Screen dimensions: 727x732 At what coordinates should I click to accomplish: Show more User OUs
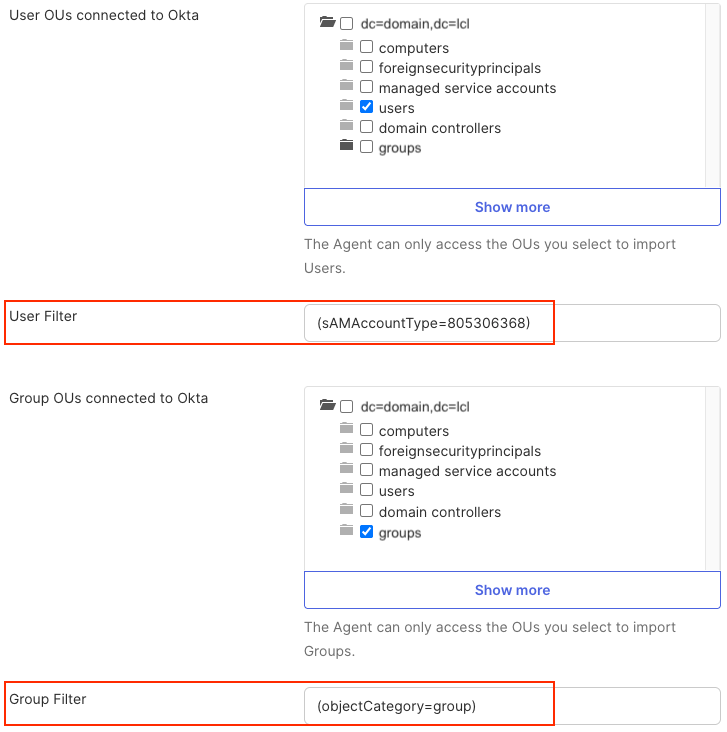pyautogui.click(x=512, y=207)
